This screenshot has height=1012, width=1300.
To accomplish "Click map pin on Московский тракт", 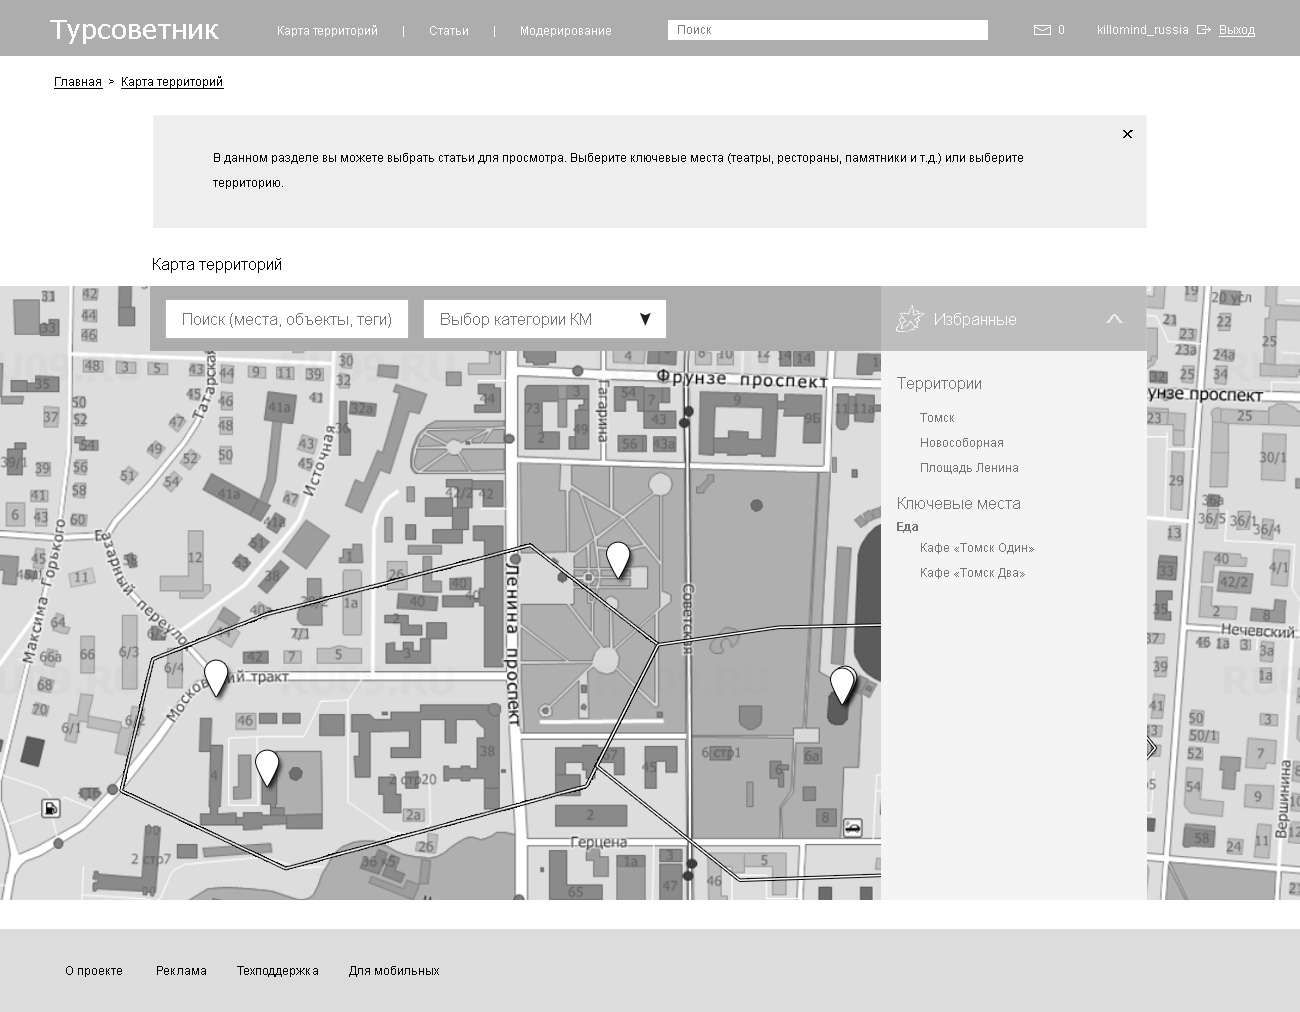I will click(x=216, y=676).
